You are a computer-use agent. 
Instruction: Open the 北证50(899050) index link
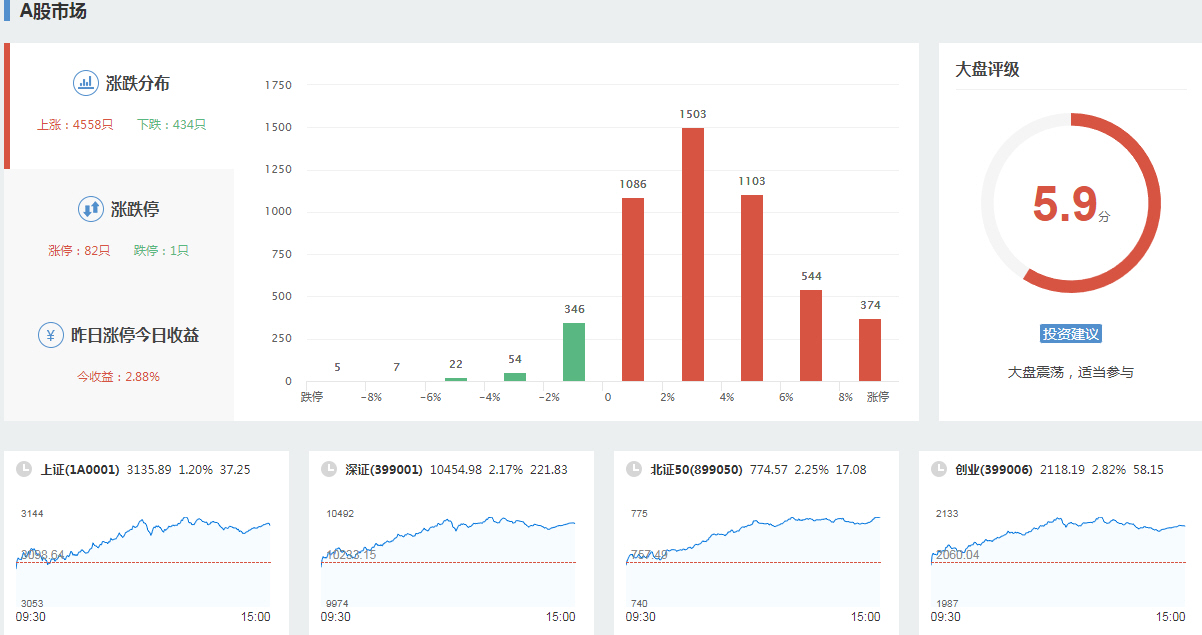click(696, 469)
